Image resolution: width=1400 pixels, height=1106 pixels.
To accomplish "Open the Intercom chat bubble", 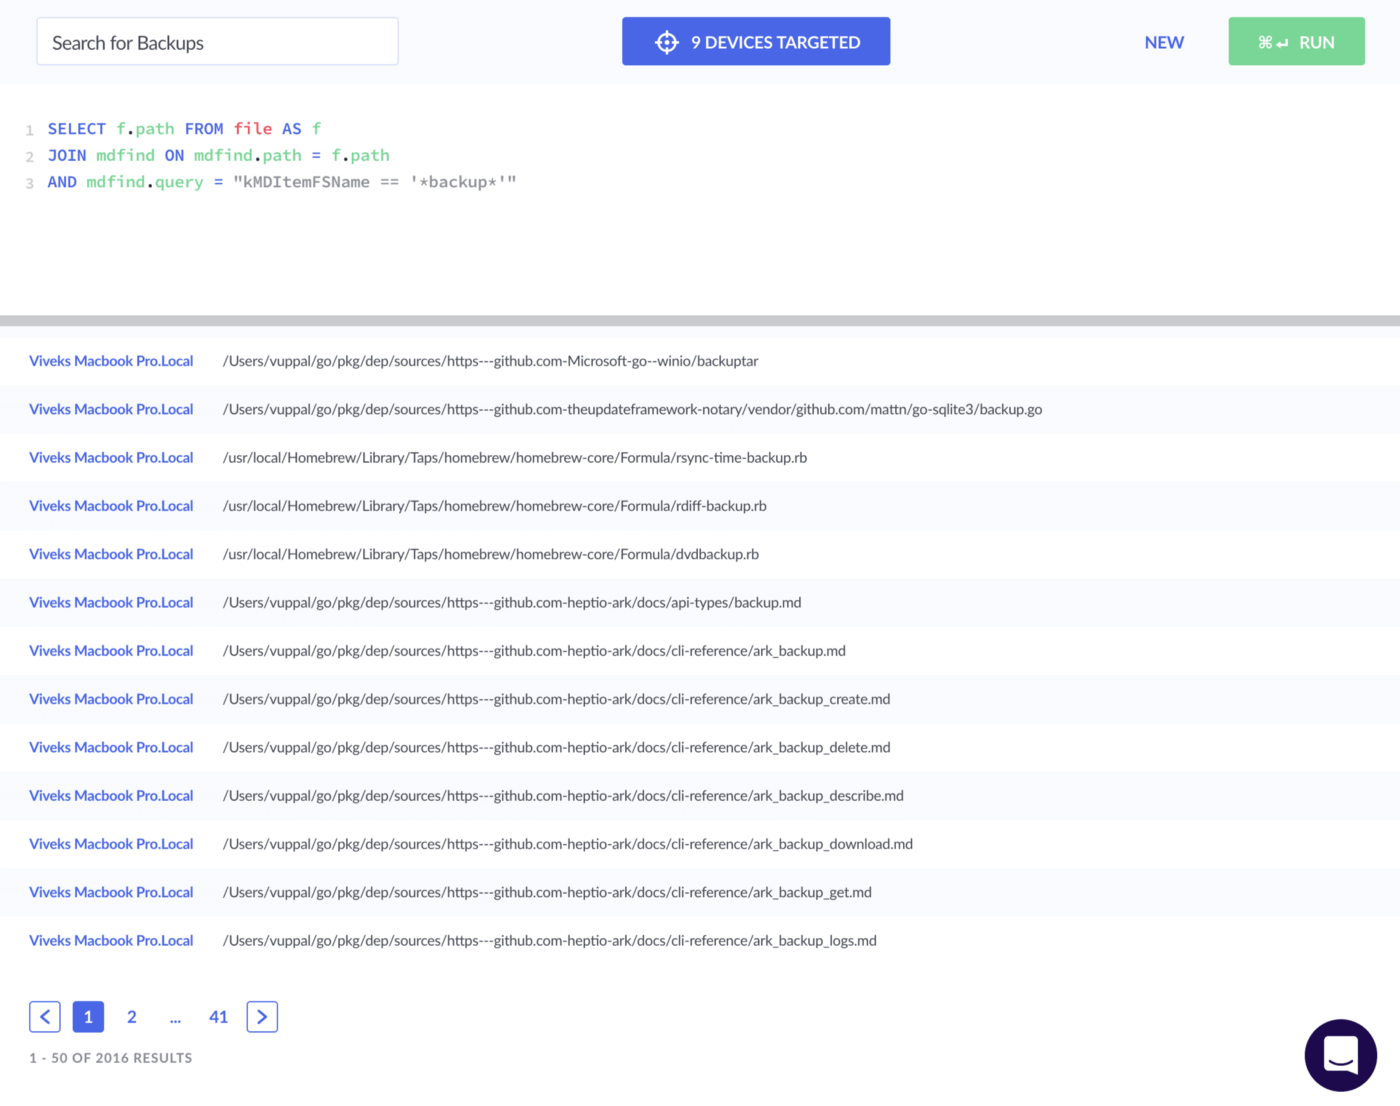I will [x=1340, y=1055].
